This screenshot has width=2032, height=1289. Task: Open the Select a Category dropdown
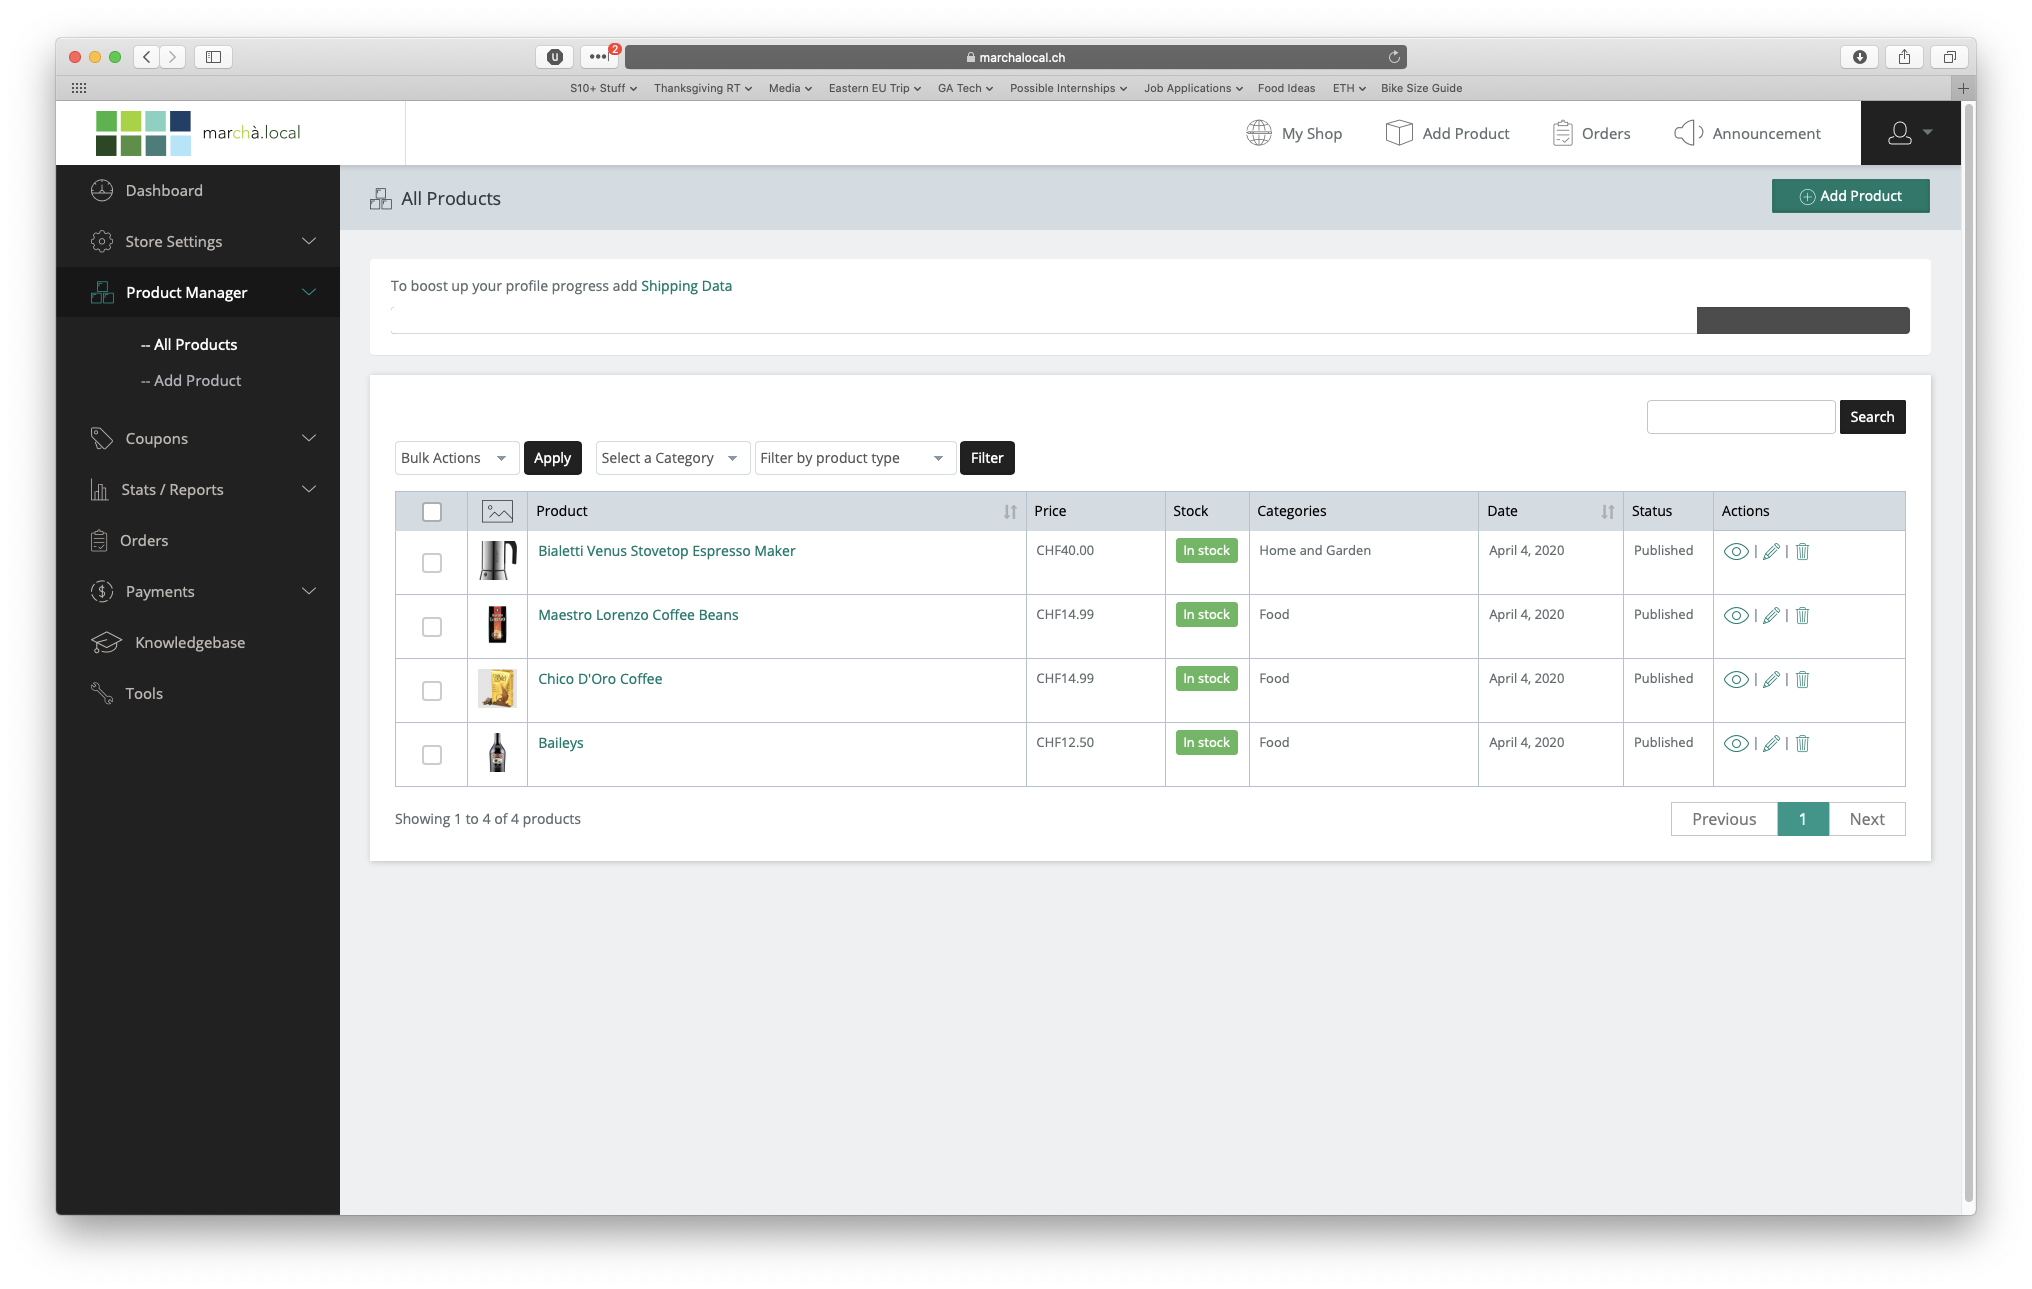[x=671, y=458]
